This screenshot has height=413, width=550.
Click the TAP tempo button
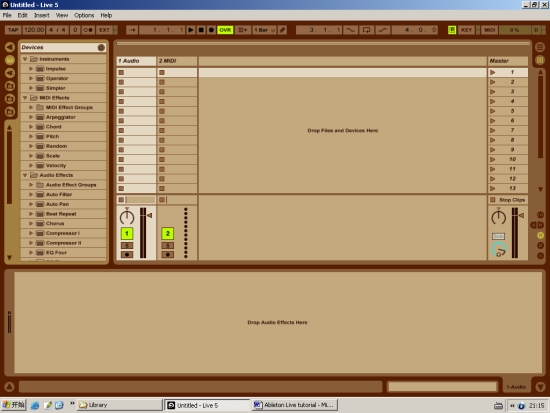pos(13,30)
